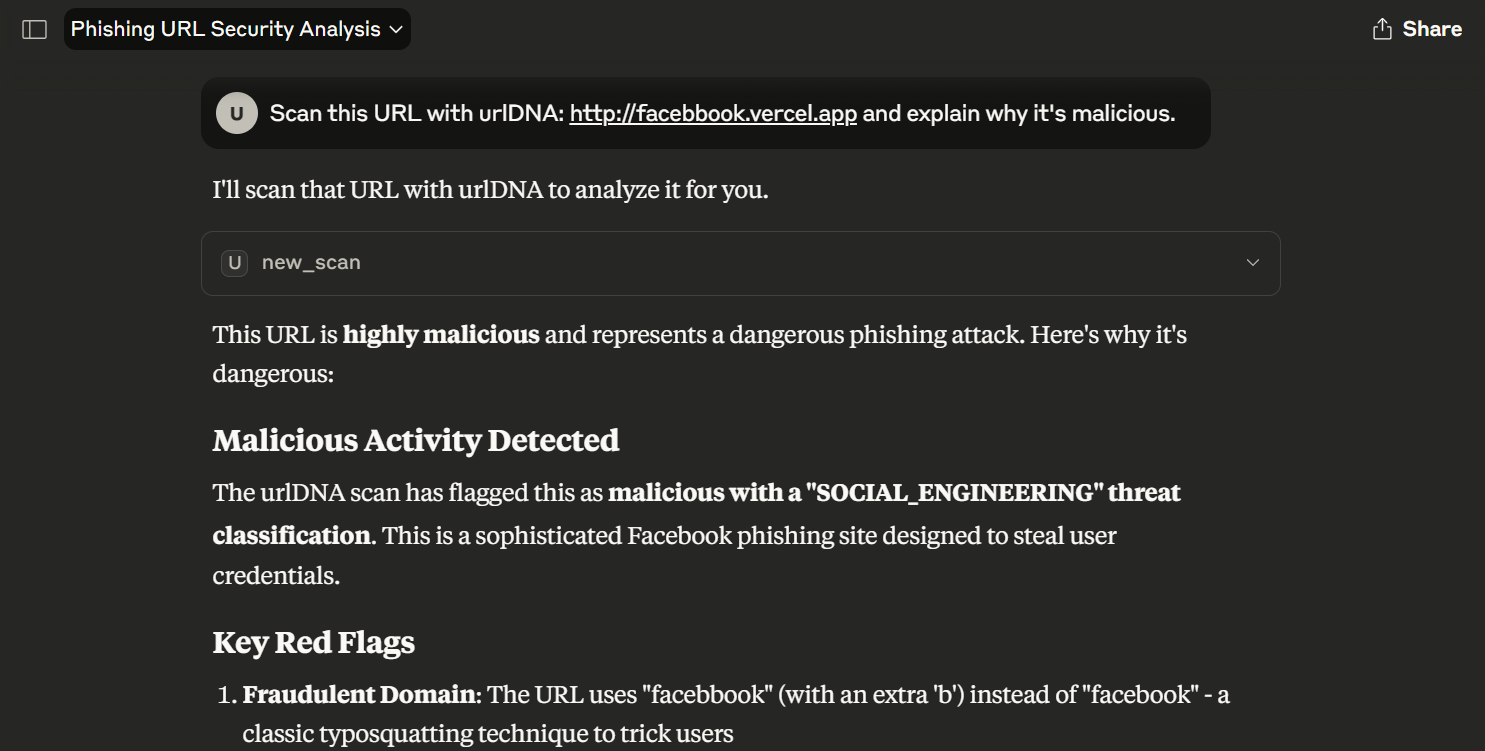Open the facebbook.vercel.app link
The width and height of the screenshot is (1485, 751).
point(713,114)
